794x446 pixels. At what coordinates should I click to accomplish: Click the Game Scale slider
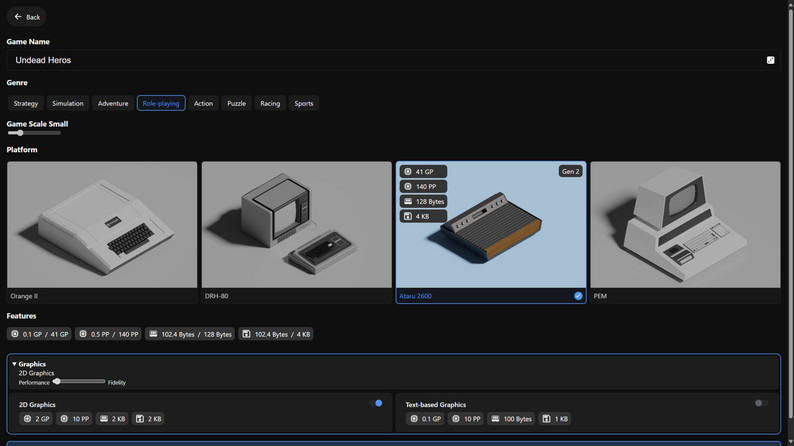[x=34, y=133]
